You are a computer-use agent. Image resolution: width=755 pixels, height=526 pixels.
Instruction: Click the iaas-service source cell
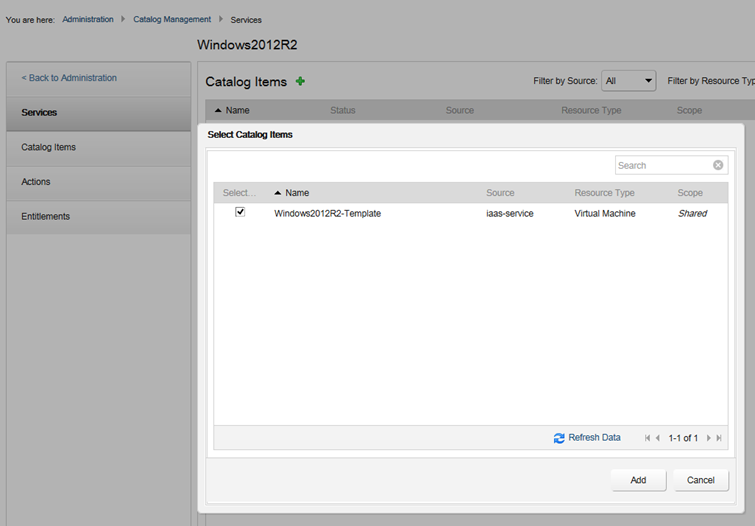click(509, 213)
